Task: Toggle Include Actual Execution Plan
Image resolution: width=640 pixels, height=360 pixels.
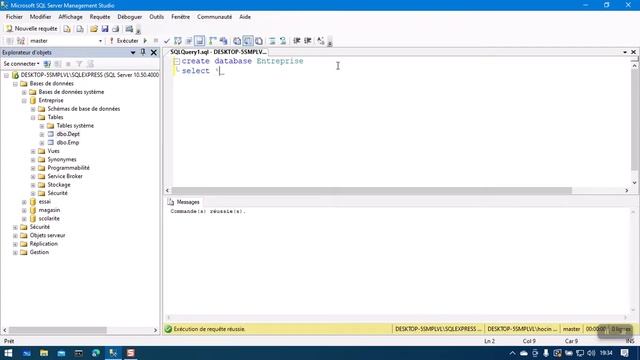Action: click(213, 41)
